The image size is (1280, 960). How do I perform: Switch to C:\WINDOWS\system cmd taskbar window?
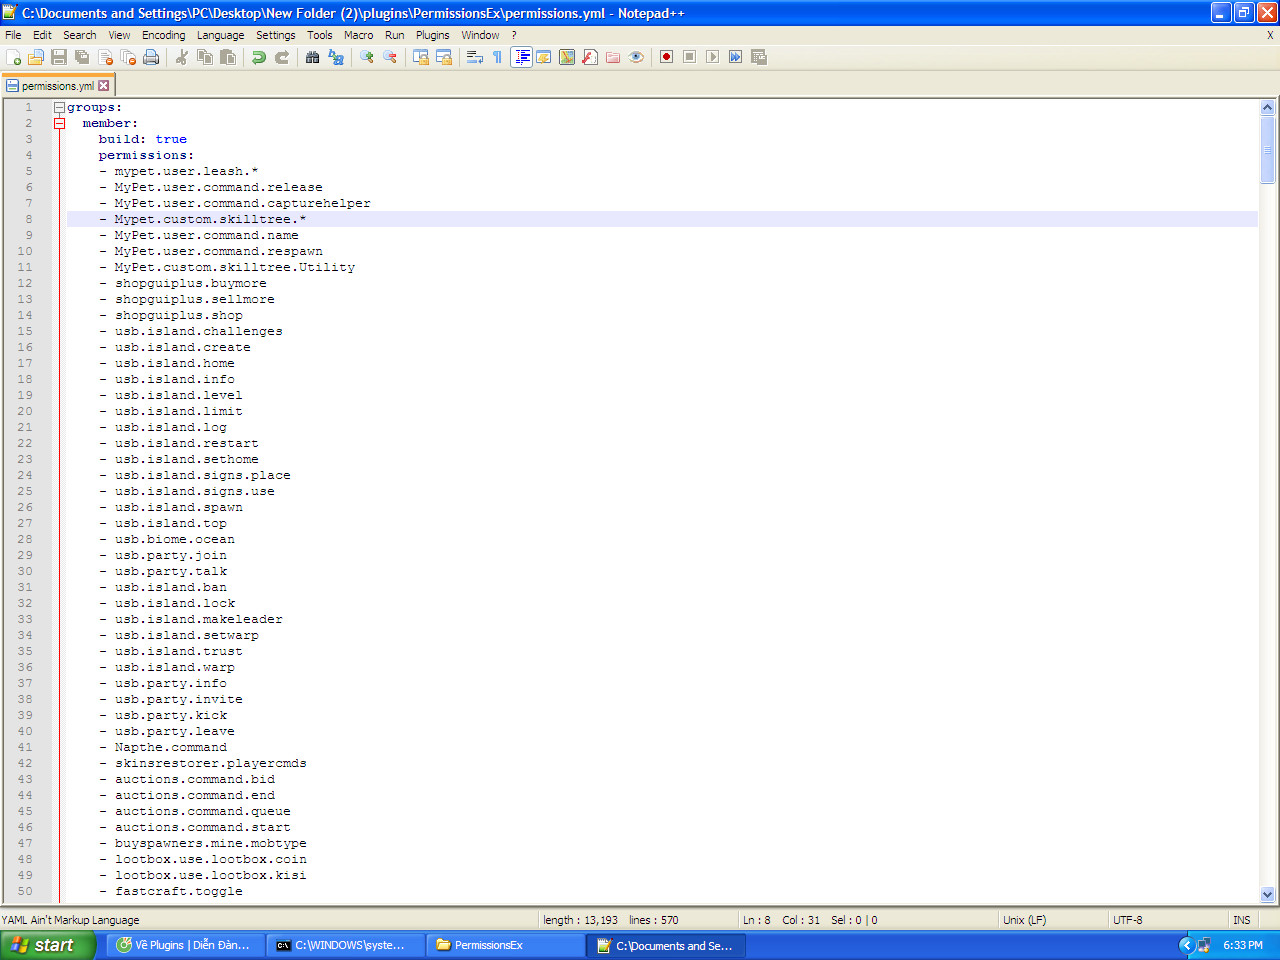(346, 945)
